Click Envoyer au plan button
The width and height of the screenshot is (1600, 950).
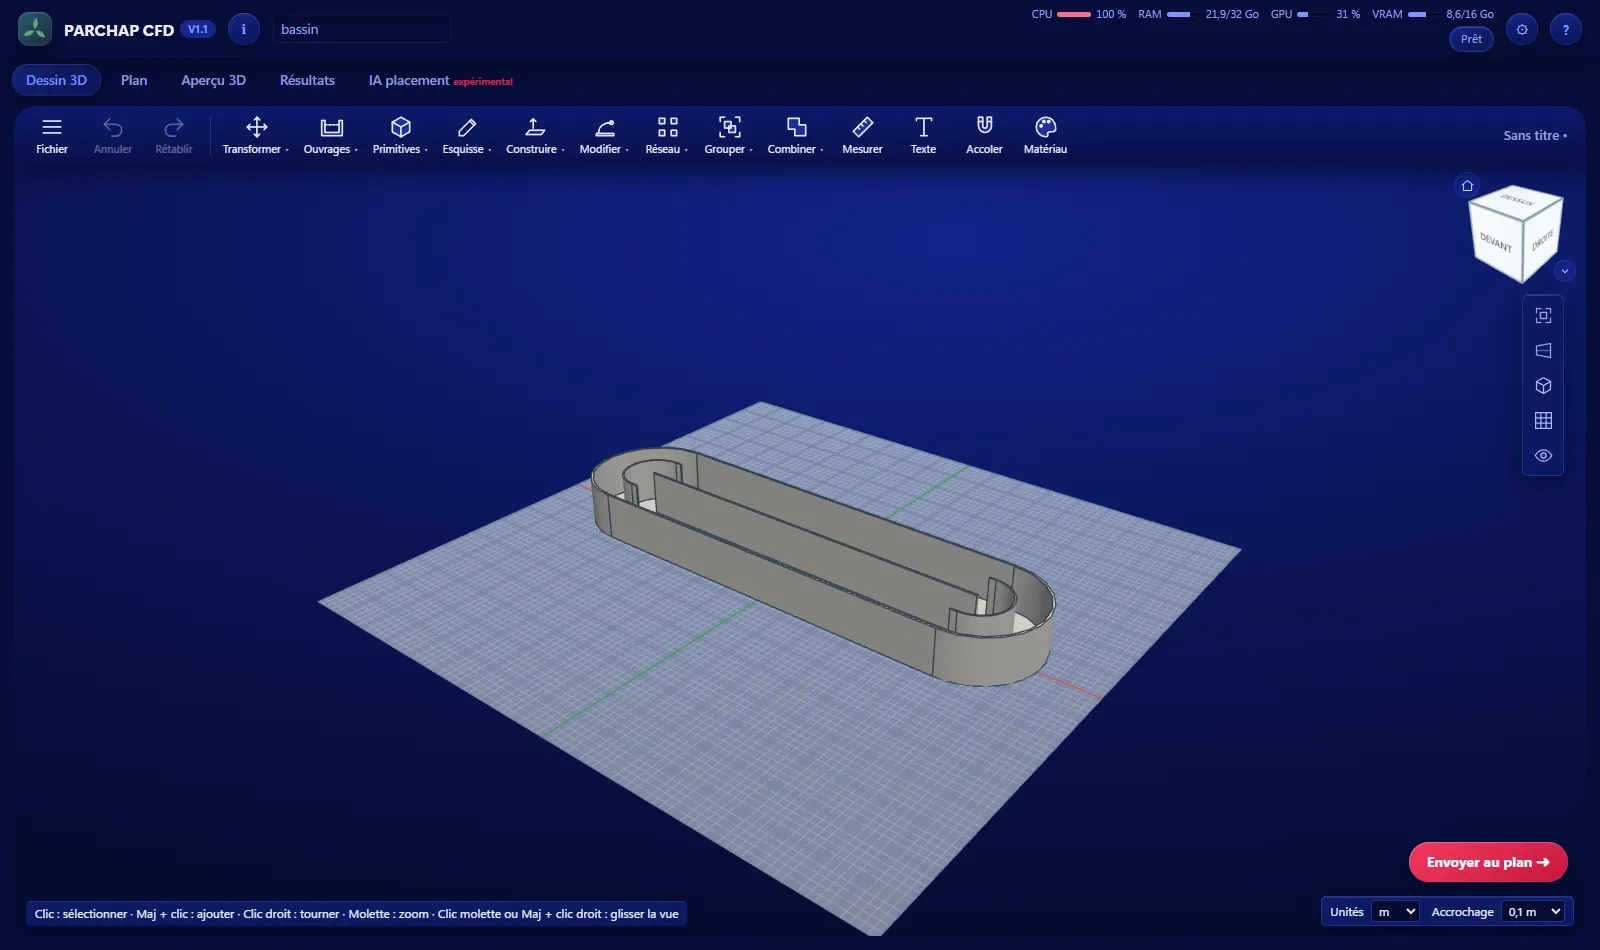pos(1488,862)
